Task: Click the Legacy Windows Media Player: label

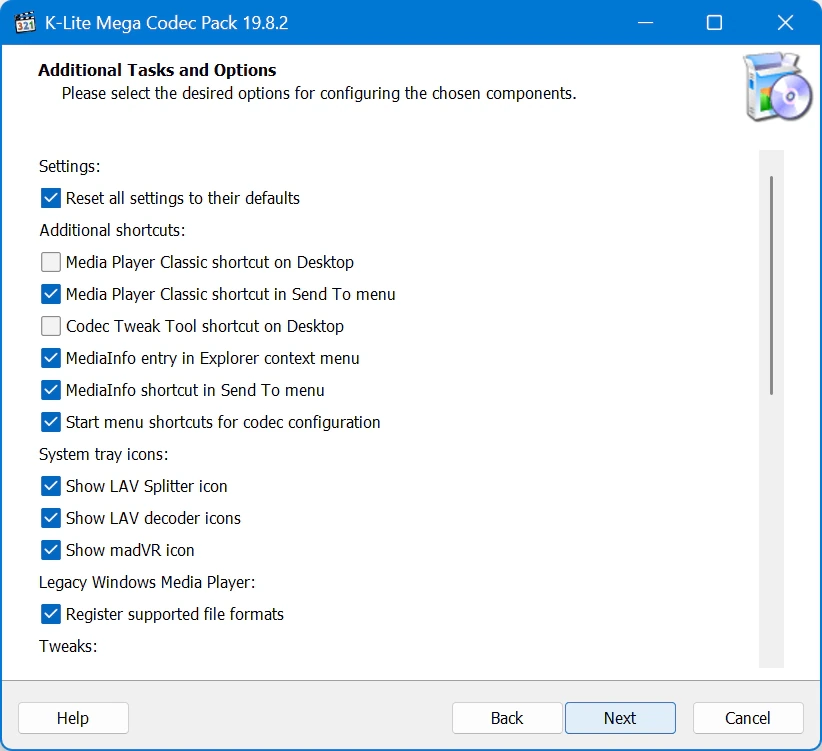Action: pyautogui.click(x=147, y=582)
